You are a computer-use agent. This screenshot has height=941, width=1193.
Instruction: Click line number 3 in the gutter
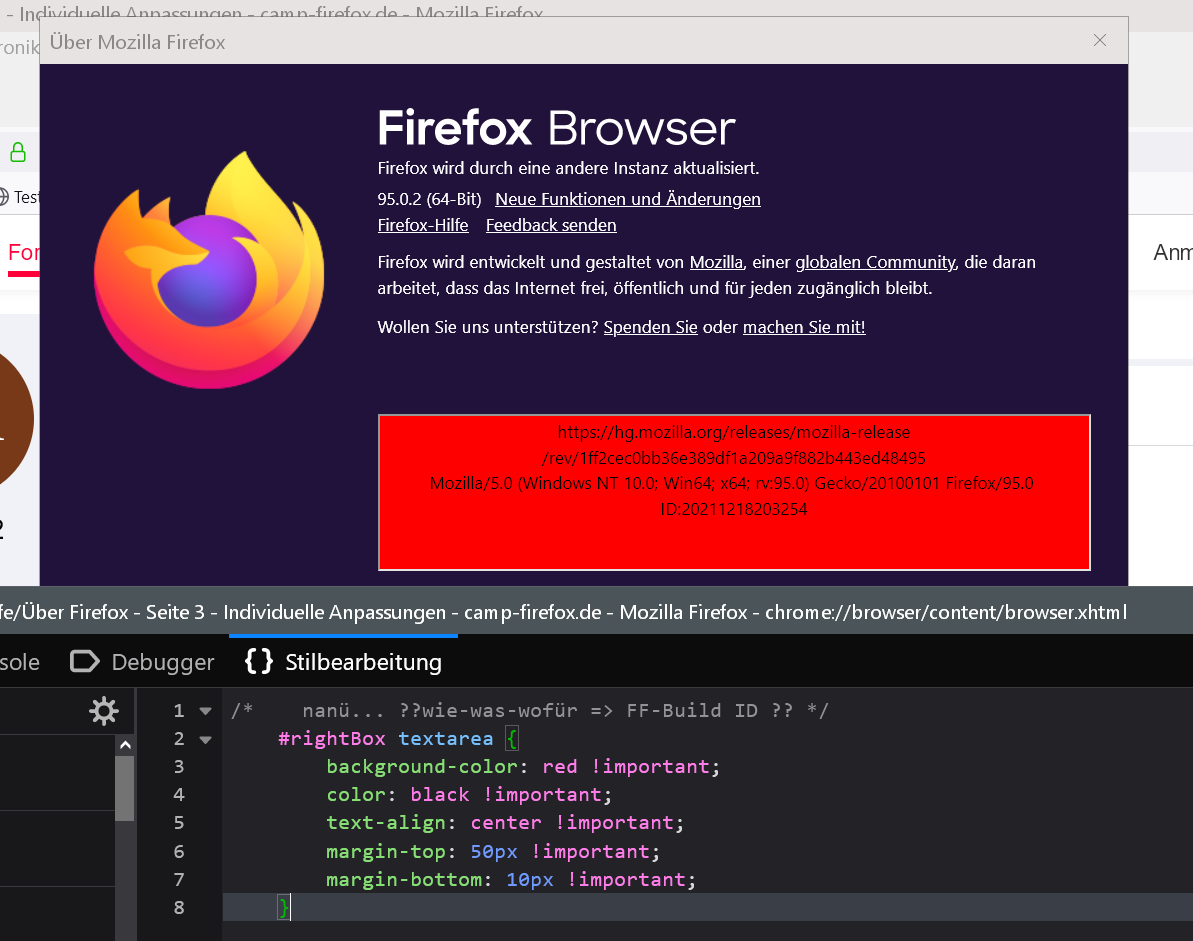click(179, 767)
